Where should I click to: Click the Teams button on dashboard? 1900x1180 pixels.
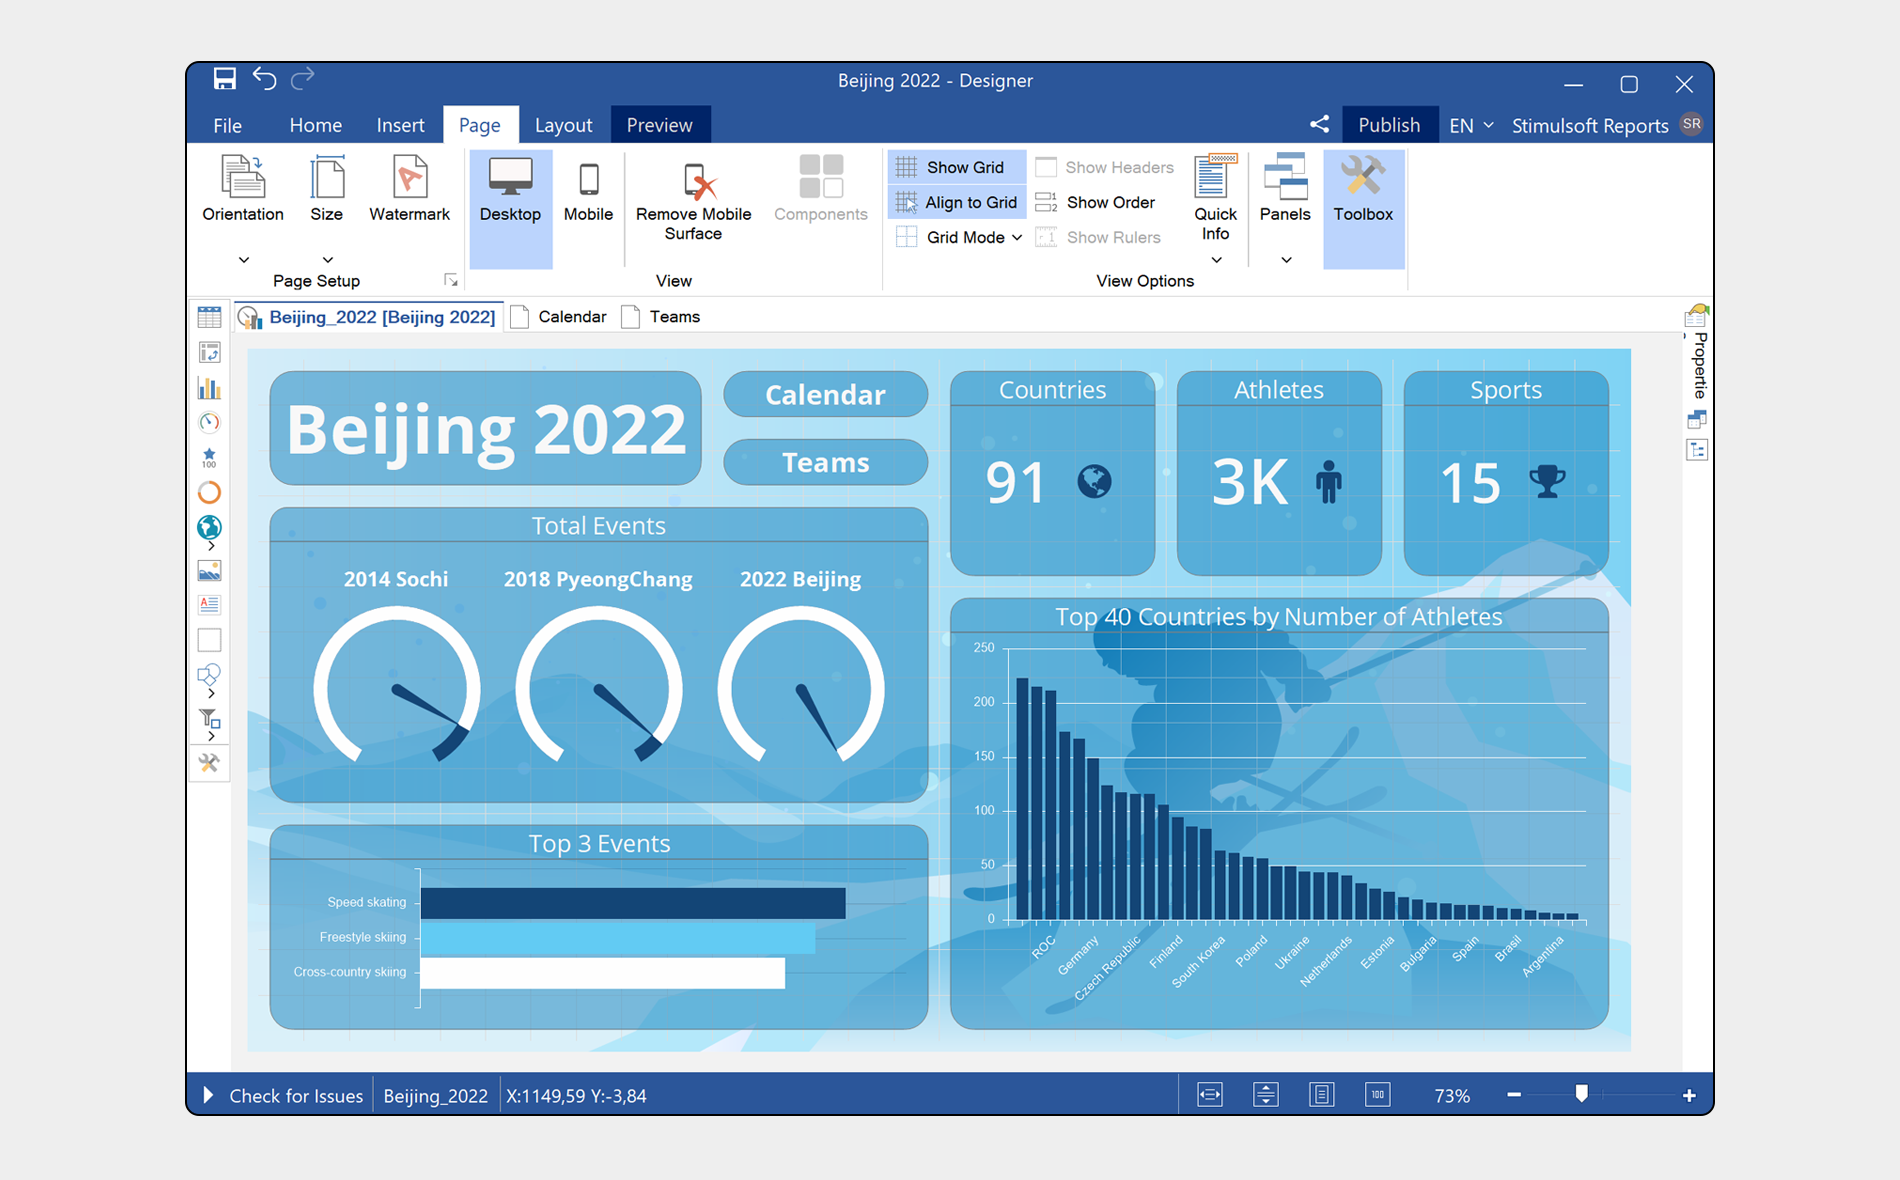click(x=825, y=463)
